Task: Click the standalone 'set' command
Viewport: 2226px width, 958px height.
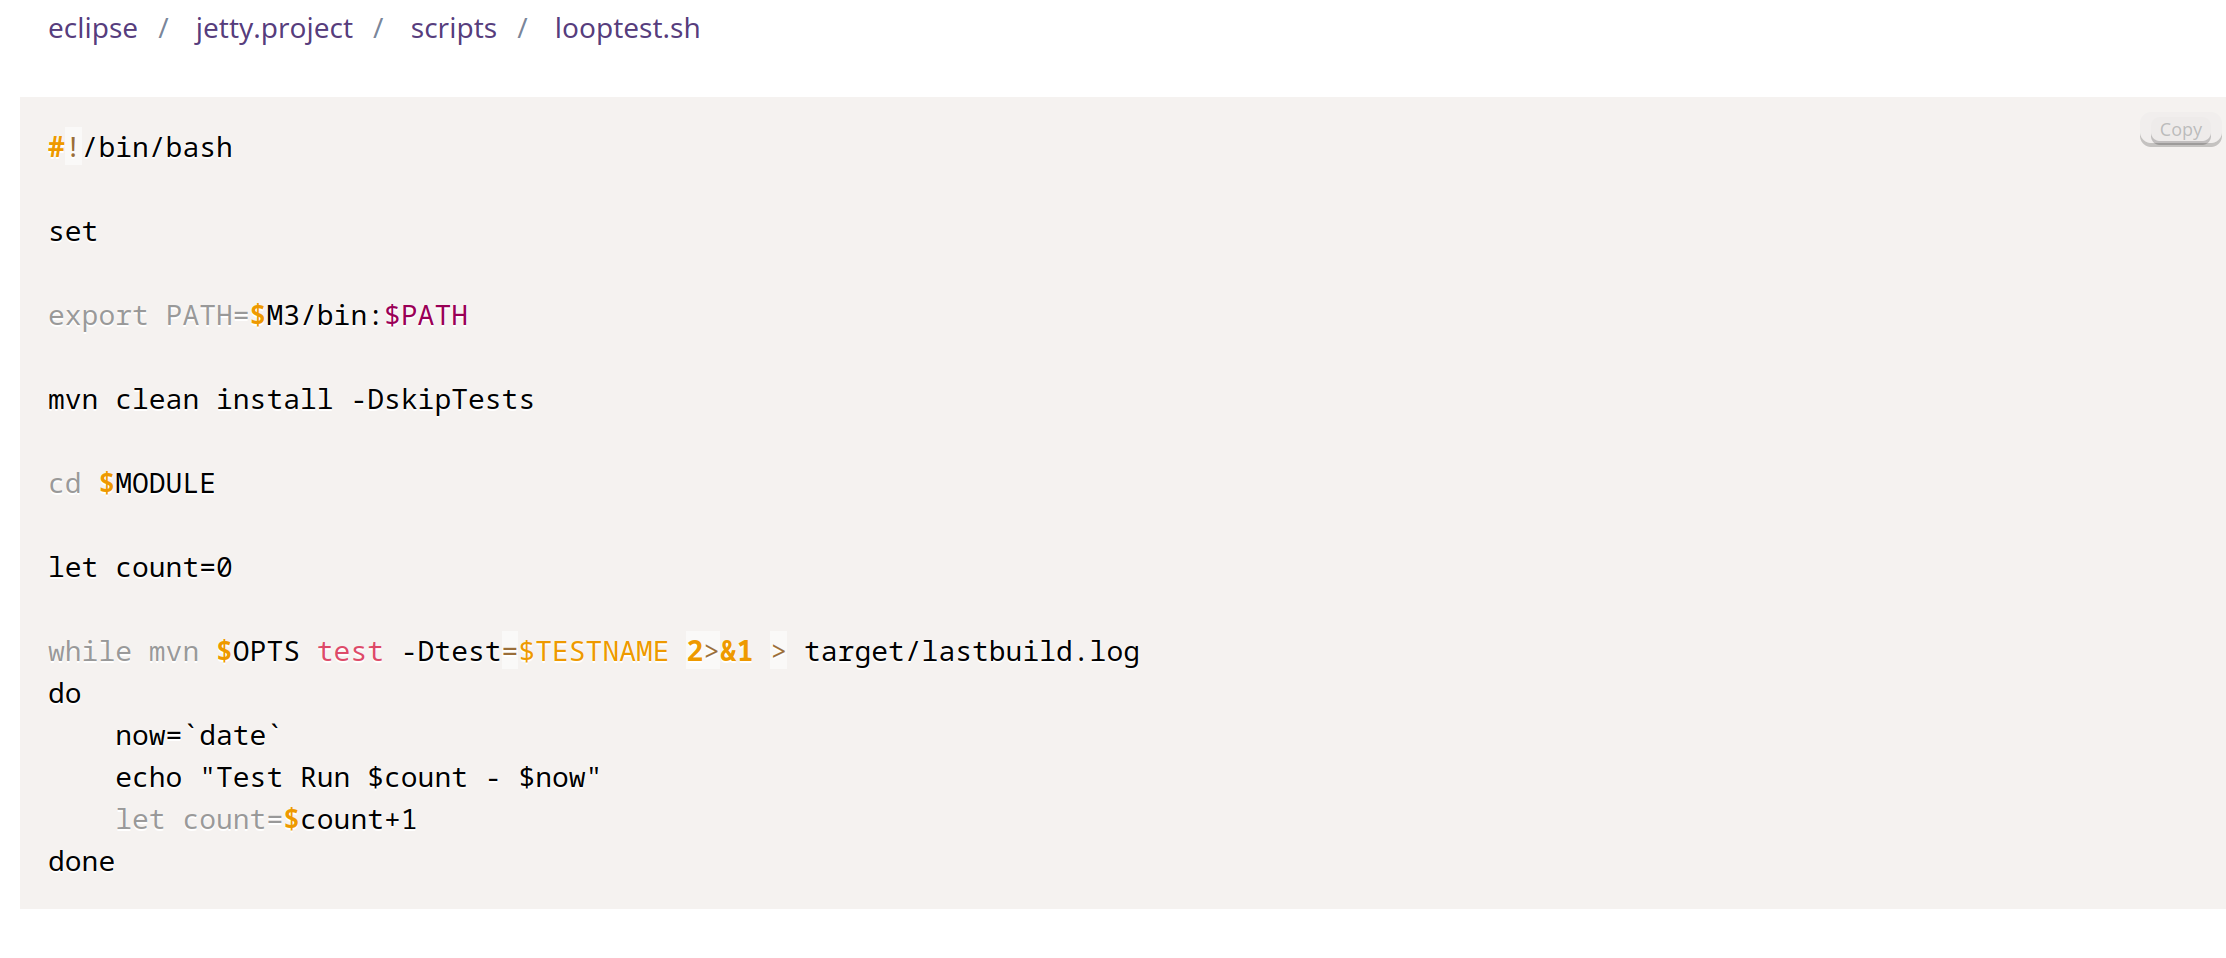Action: pyautogui.click(x=73, y=232)
